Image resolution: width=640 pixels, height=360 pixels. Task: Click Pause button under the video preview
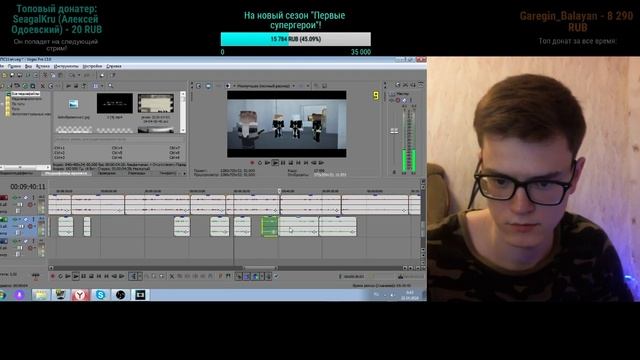pos(283,162)
